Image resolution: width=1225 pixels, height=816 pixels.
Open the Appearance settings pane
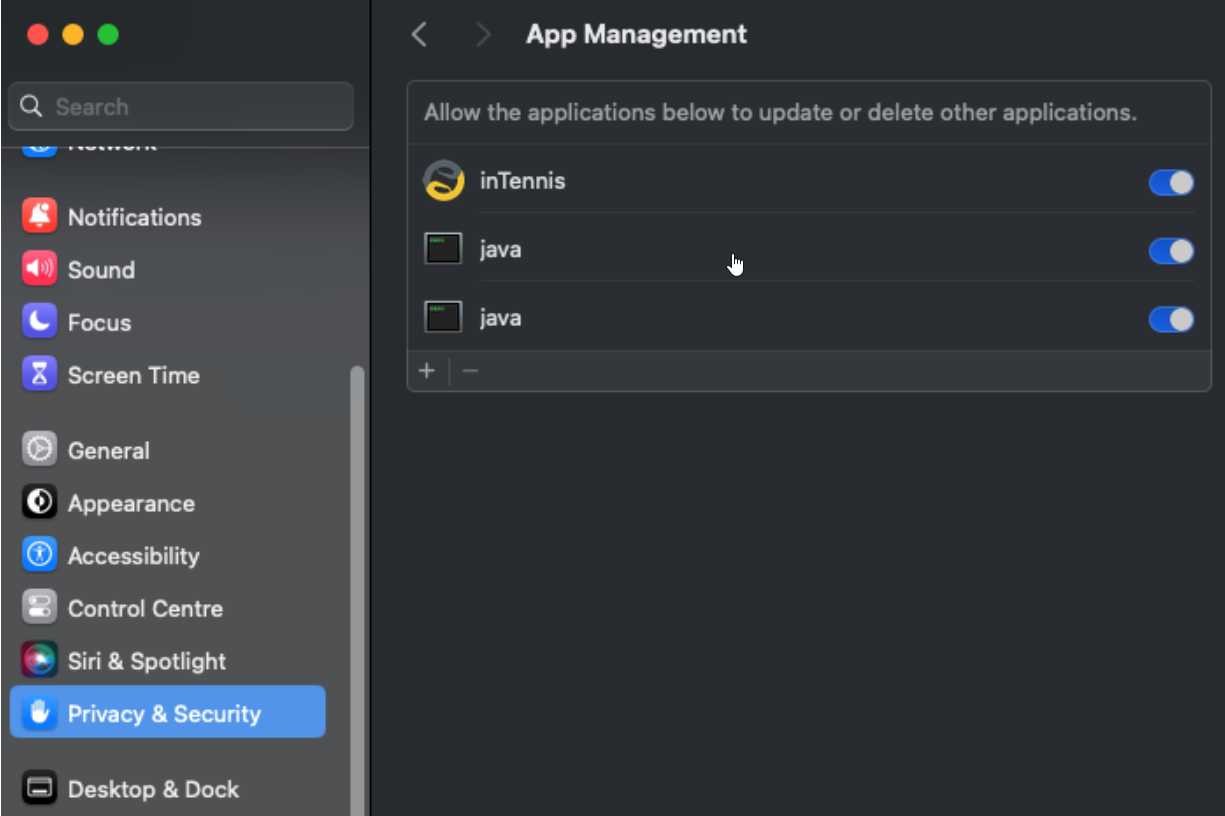131,503
